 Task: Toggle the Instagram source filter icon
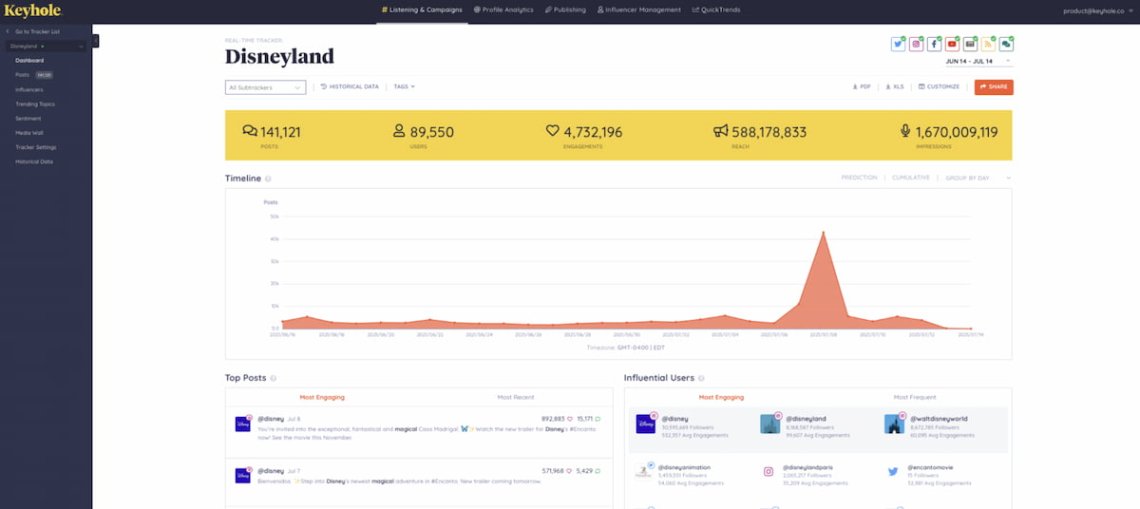coord(916,44)
